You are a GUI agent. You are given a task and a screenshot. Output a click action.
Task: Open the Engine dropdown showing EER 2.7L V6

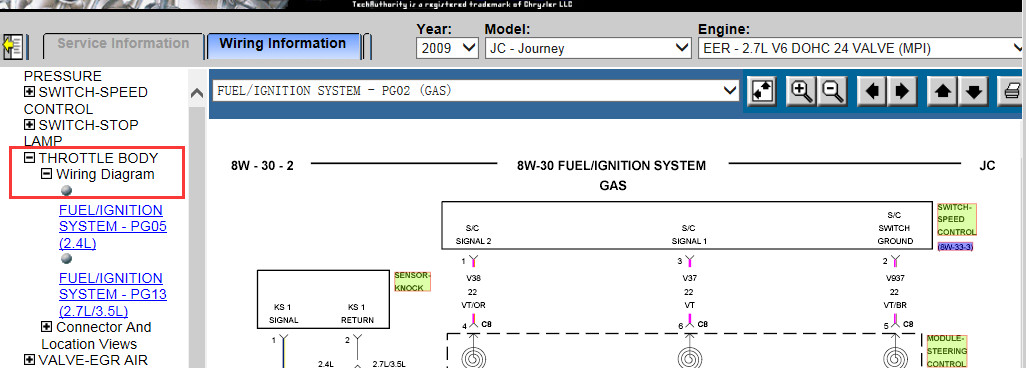point(861,48)
